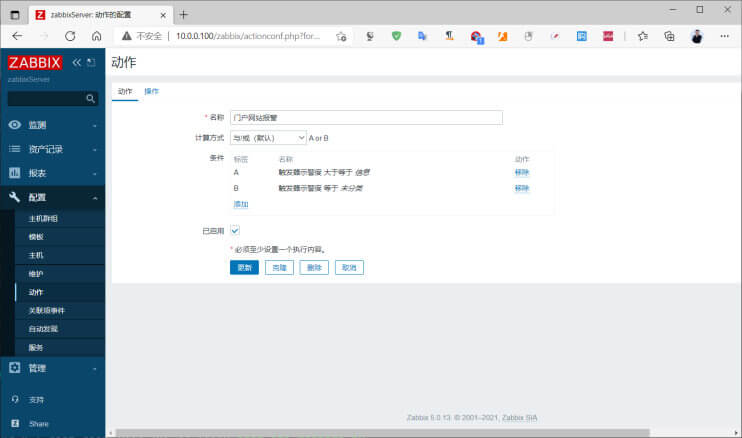Image resolution: width=742 pixels, height=438 pixels.
Task: Collapse the sidebar with double-chevron icon
Action: click(x=77, y=62)
